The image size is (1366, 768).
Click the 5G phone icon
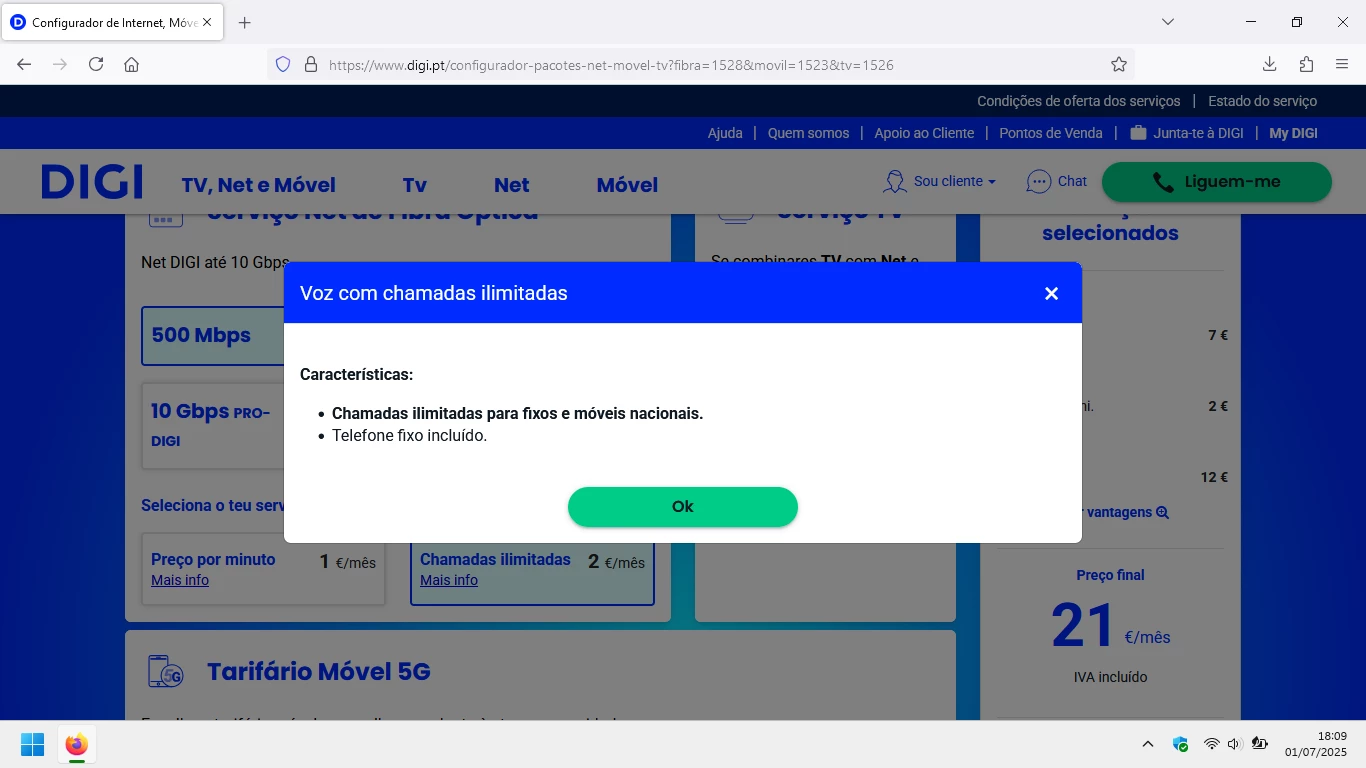pyautogui.click(x=165, y=671)
